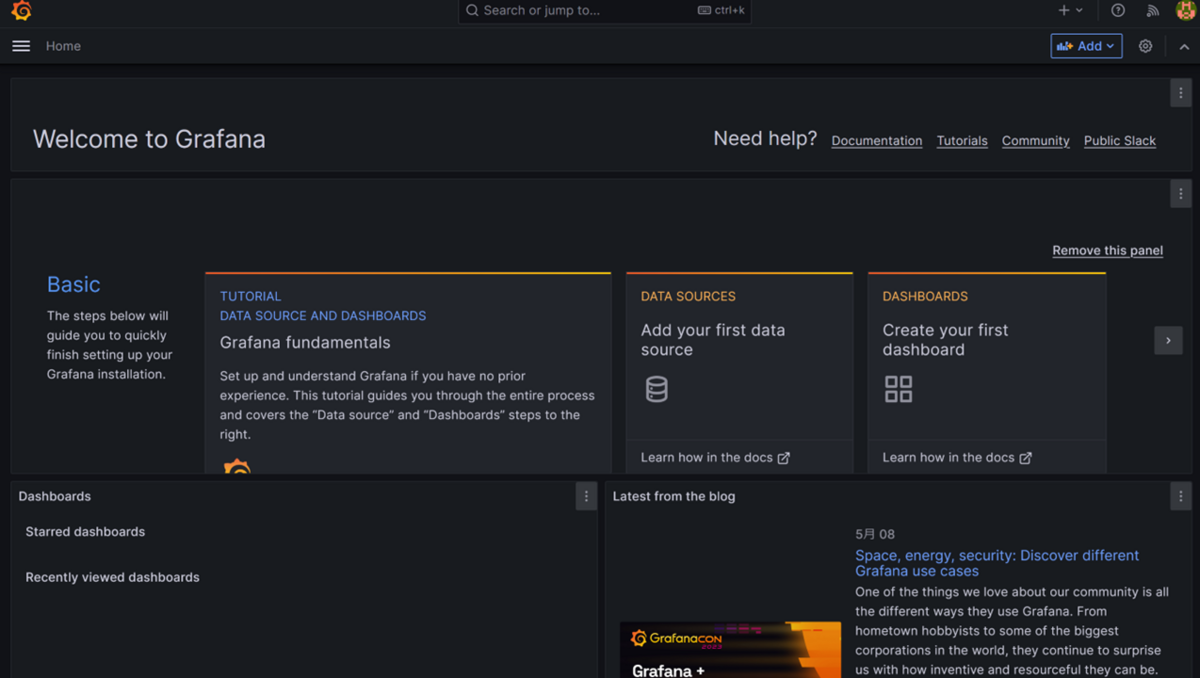Image resolution: width=1200 pixels, height=678 pixels.
Task: Open Learn how in docs under Dashboards
Action: tap(957, 457)
